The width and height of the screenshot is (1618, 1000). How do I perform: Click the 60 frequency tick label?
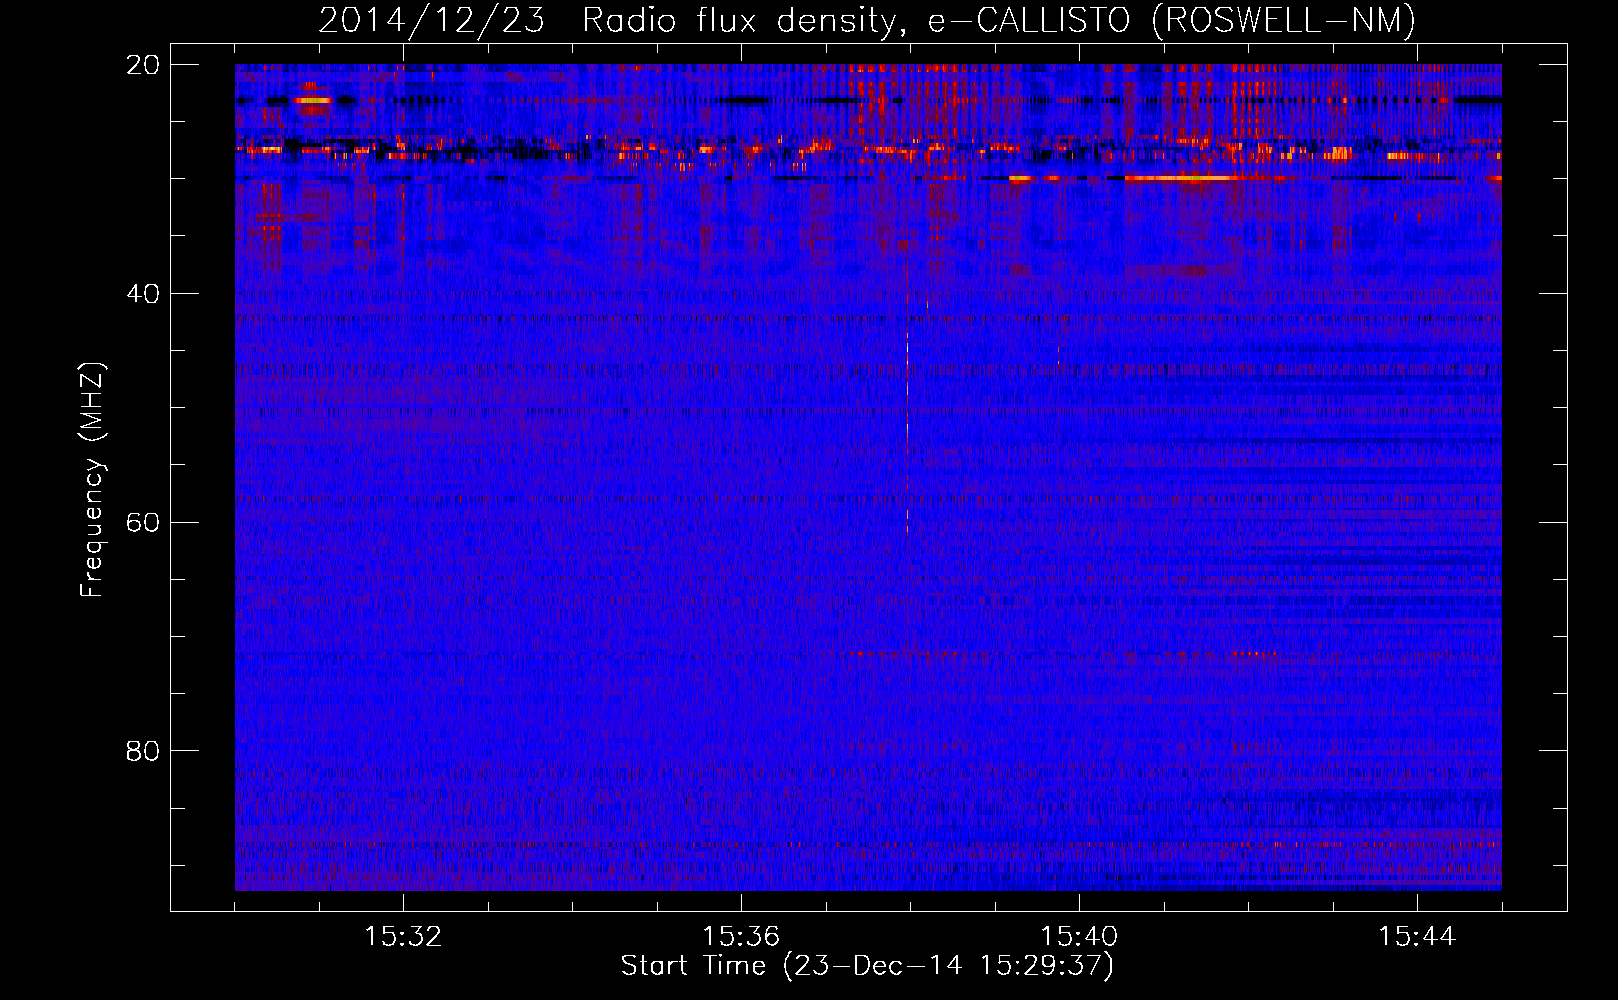143,523
